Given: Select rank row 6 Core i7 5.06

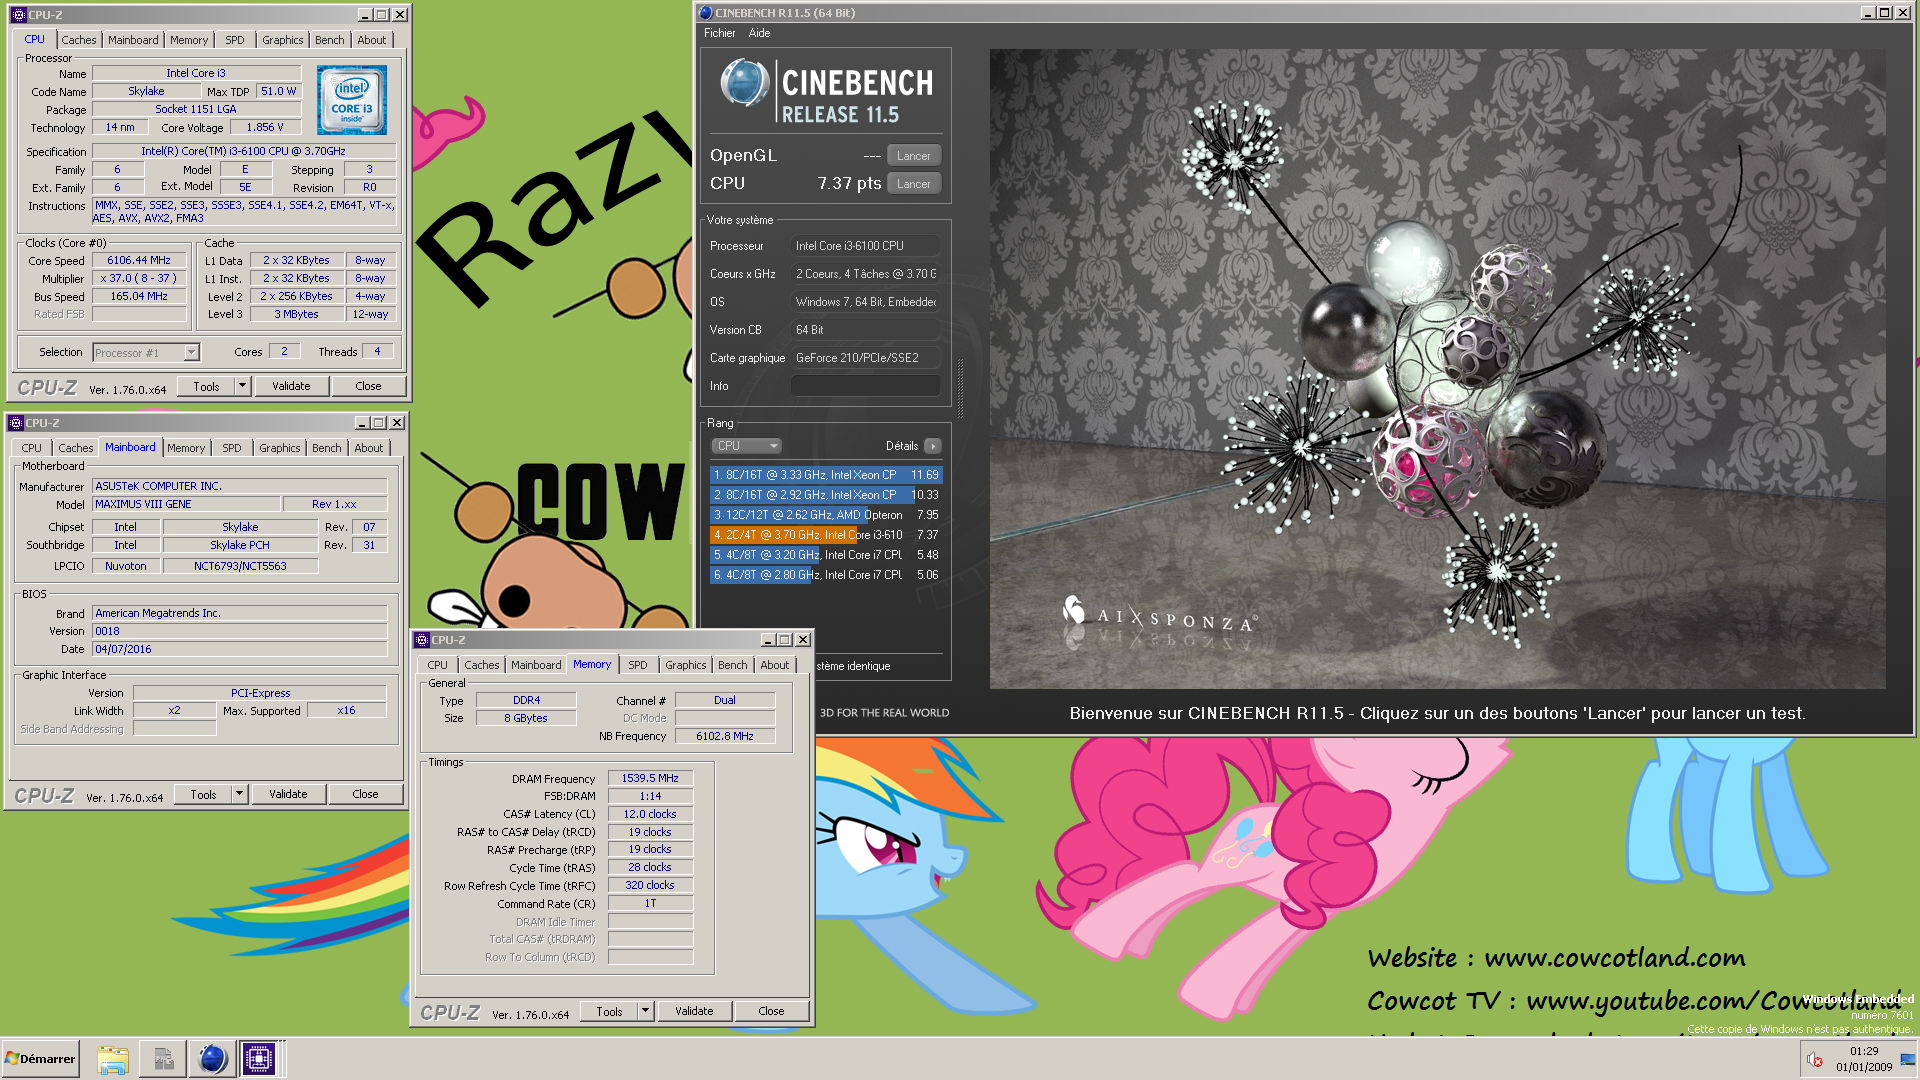Looking at the screenshot, I should pyautogui.click(x=825, y=575).
